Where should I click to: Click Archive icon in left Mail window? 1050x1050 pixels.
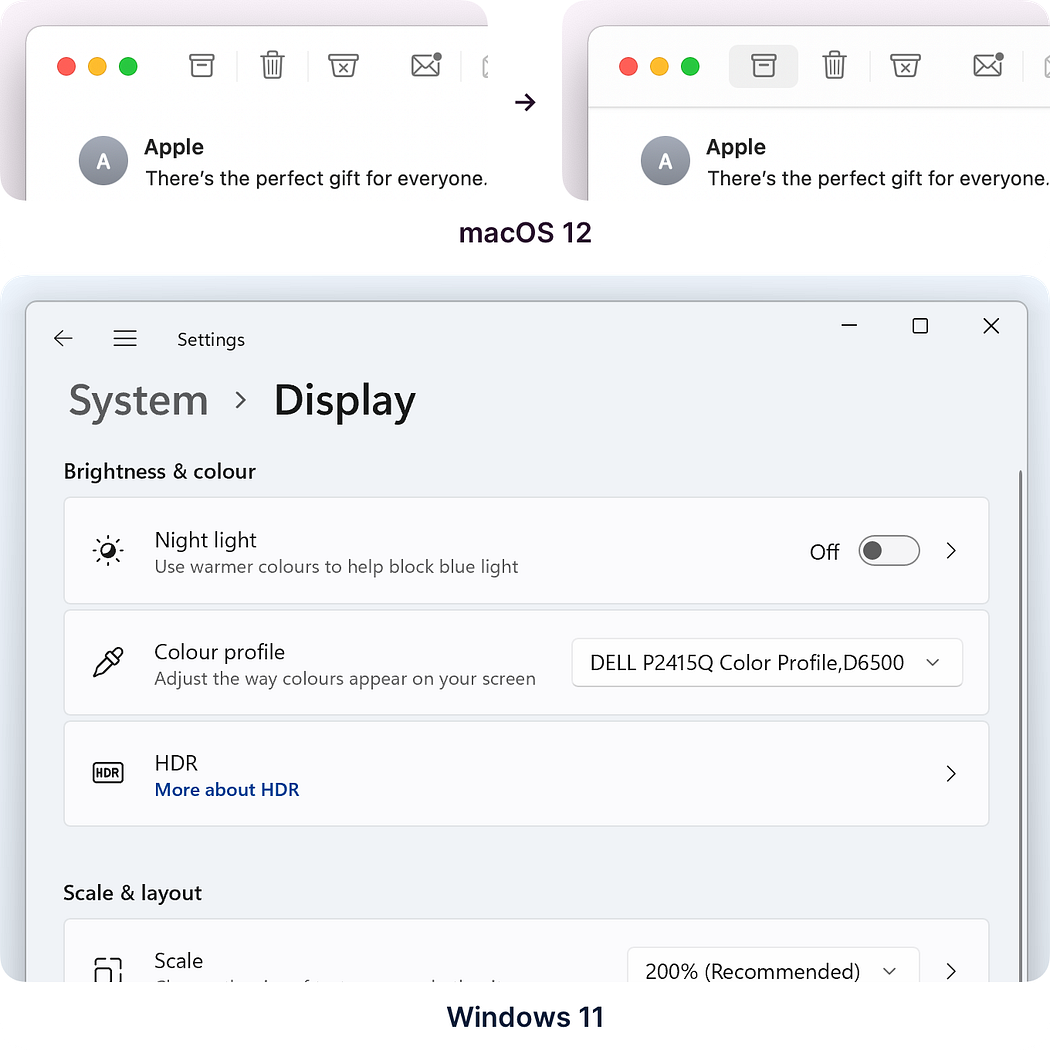(202, 66)
